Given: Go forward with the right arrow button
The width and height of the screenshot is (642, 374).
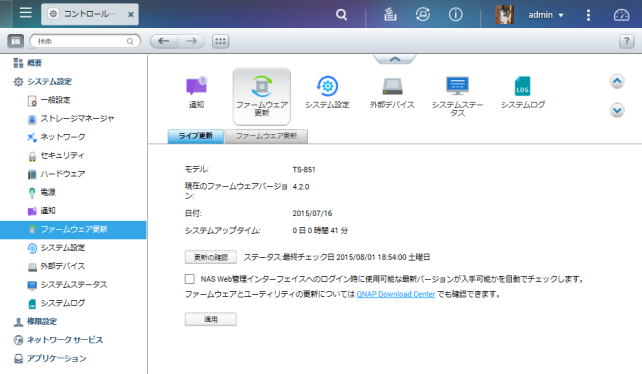Looking at the screenshot, I should click(191, 41).
